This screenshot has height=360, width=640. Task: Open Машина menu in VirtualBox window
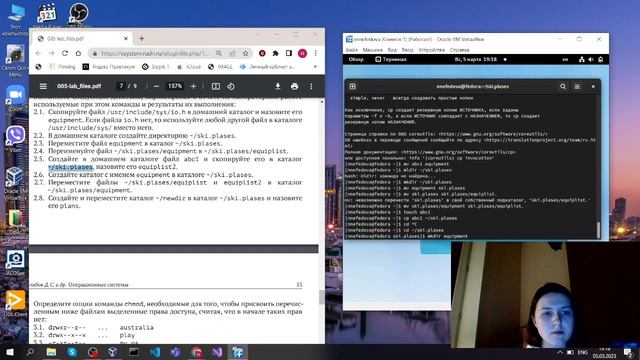pos(372,50)
